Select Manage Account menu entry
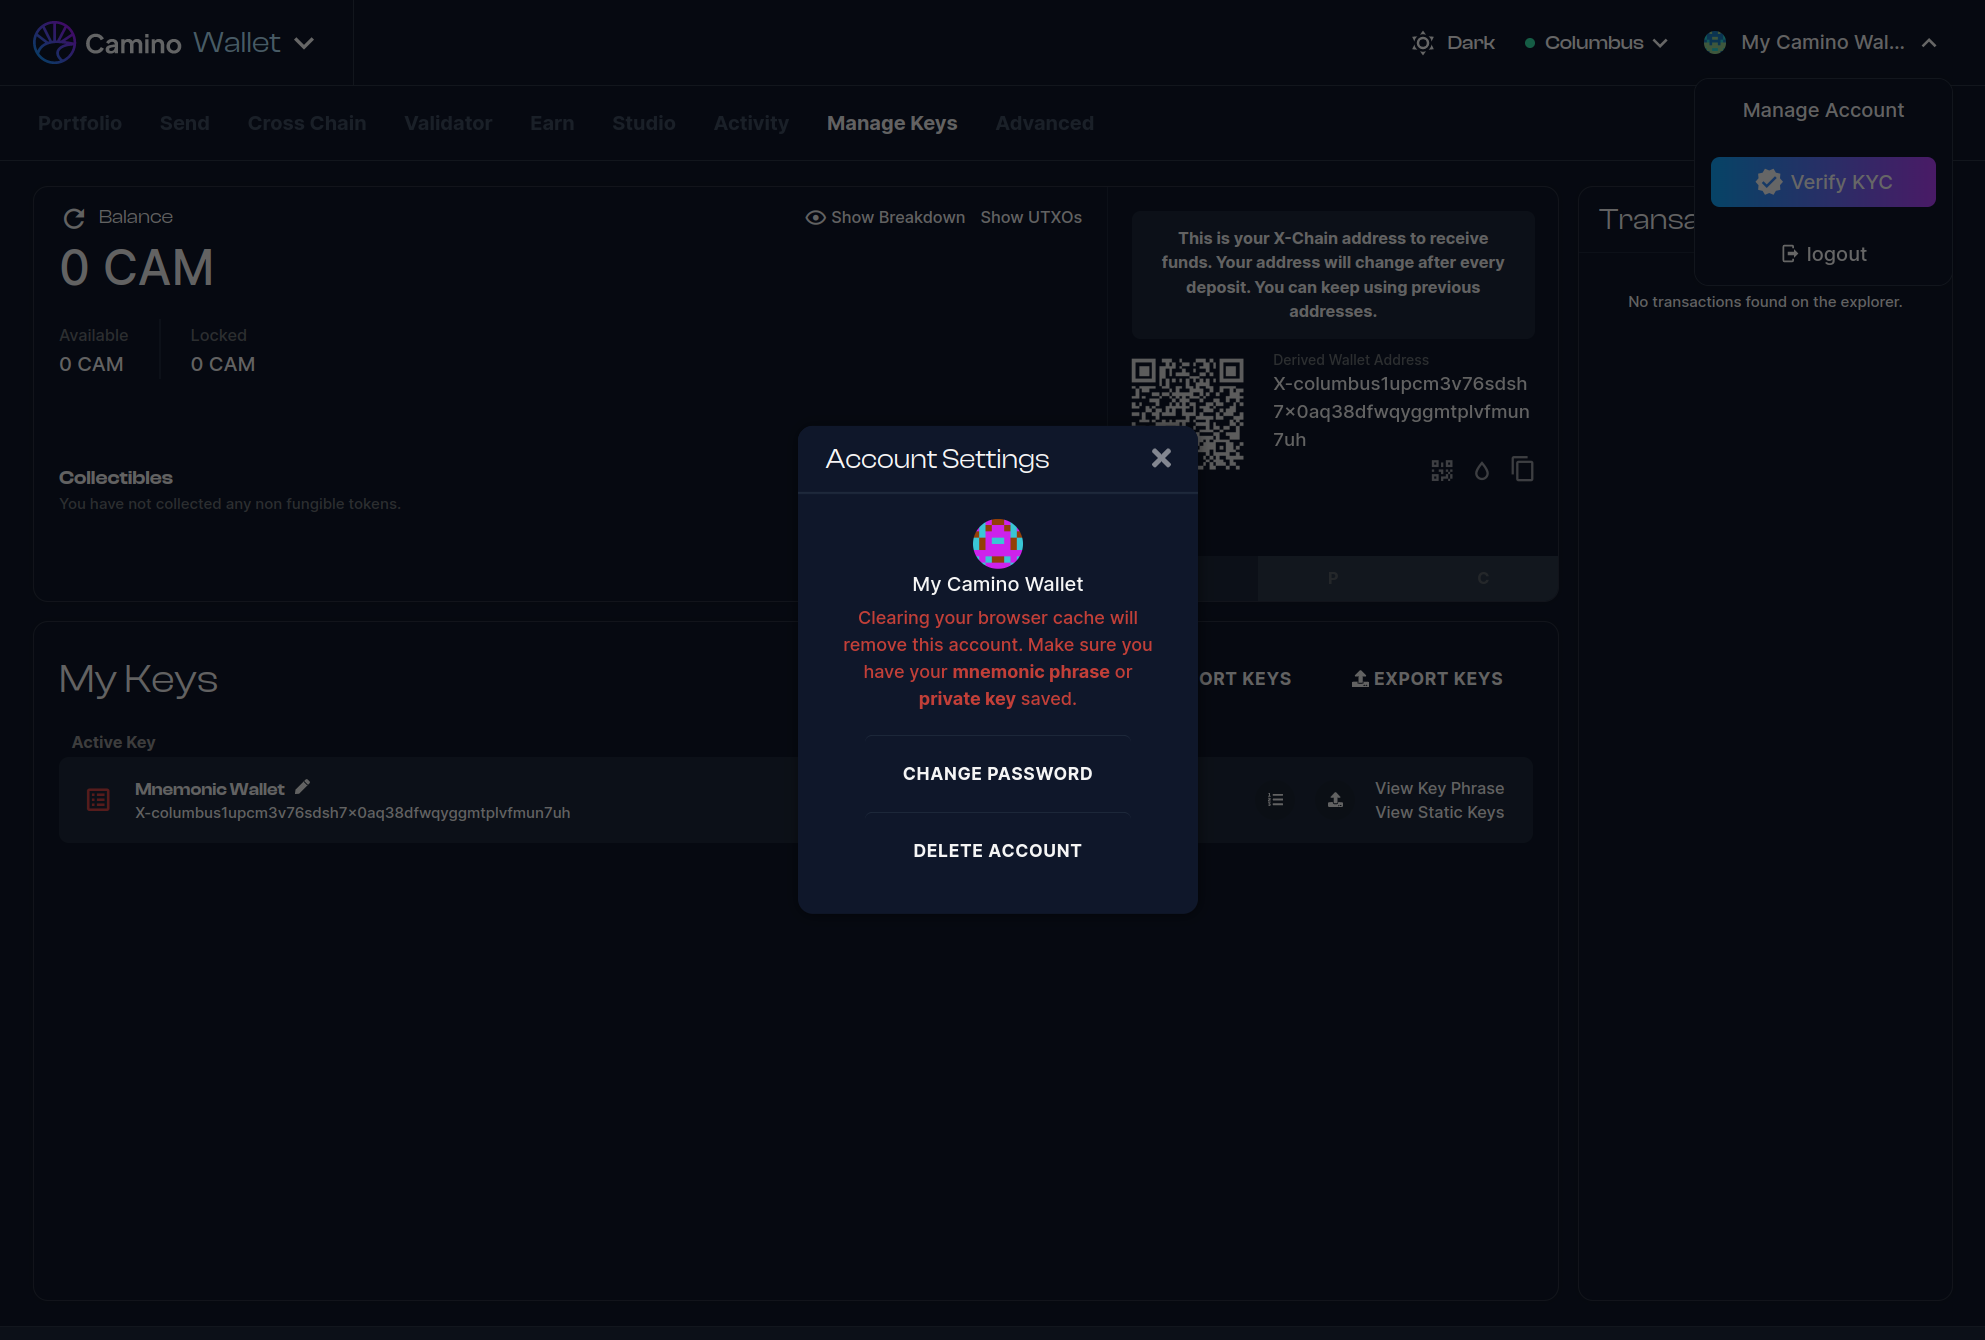Viewport: 1985px width, 1340px height. [x=1822, y=110]
